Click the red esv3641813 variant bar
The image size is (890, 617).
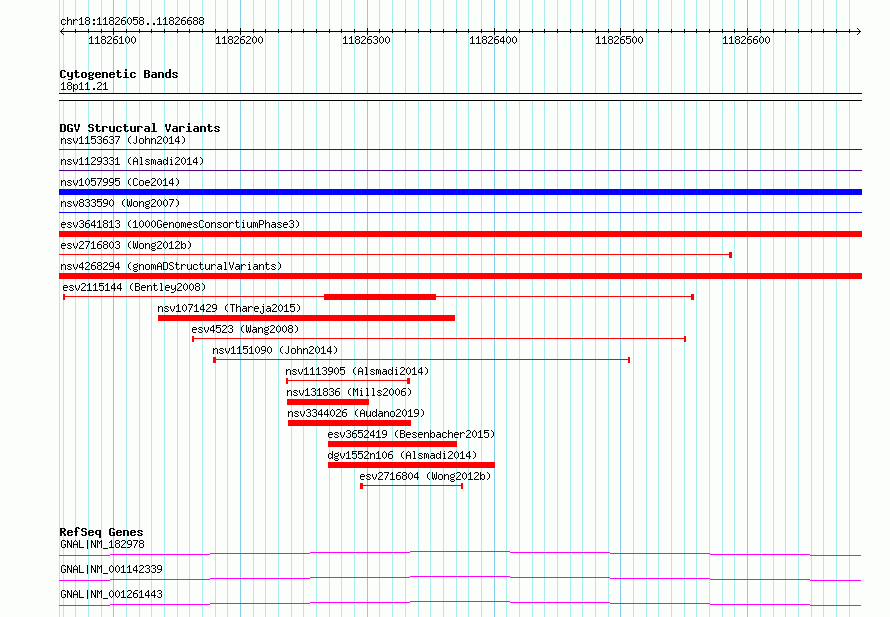460,234
